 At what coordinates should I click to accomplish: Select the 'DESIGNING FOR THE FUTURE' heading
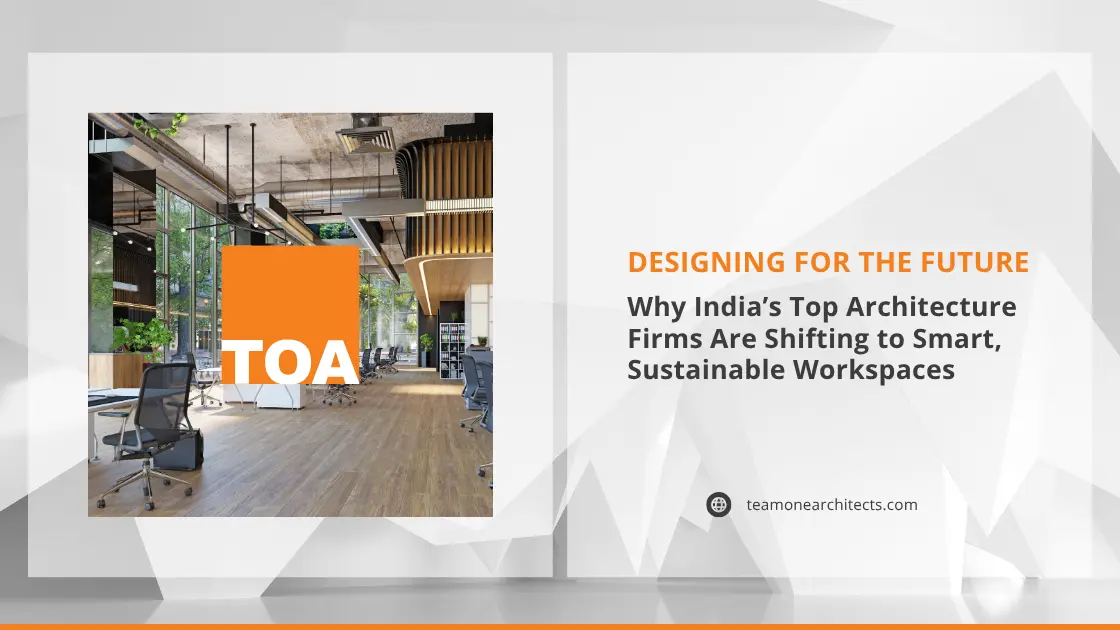point(828,262)
